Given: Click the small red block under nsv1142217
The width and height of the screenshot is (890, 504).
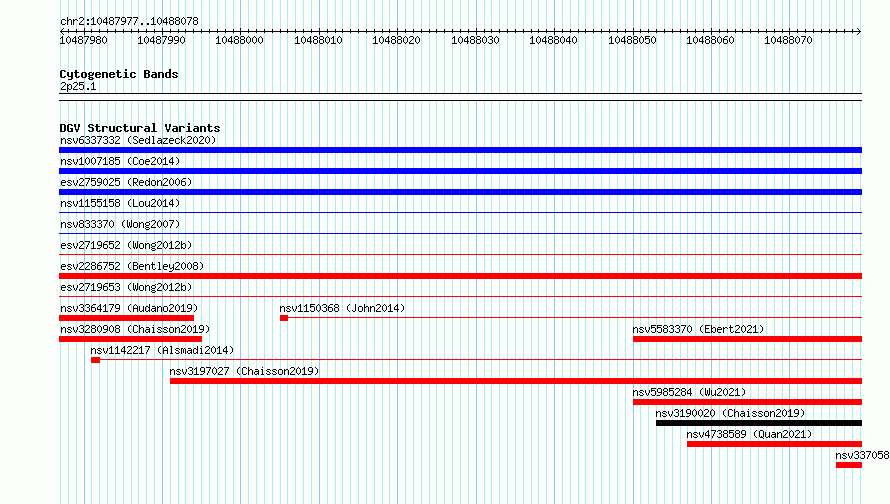Looking at the screenshot, I should tap(95, 360).
